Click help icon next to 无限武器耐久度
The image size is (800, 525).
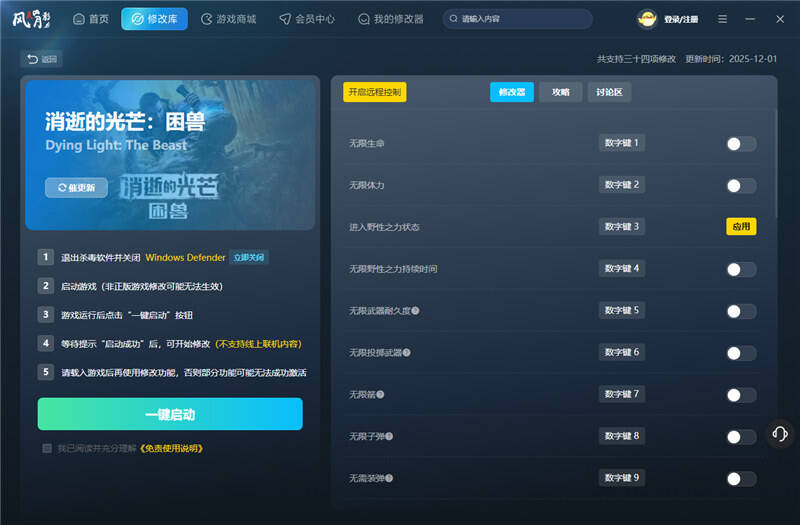point(415,311)
